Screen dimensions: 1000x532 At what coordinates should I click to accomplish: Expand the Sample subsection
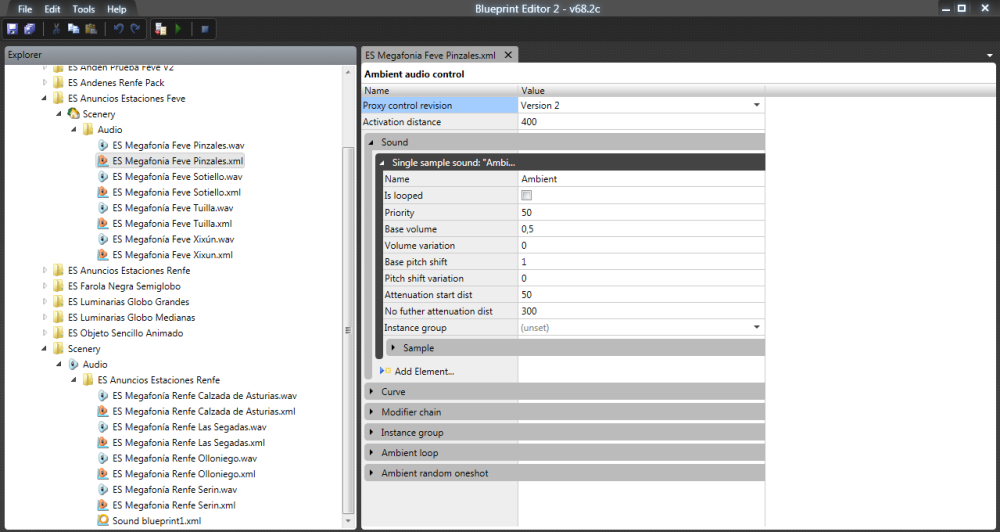[x=392, y=348]
